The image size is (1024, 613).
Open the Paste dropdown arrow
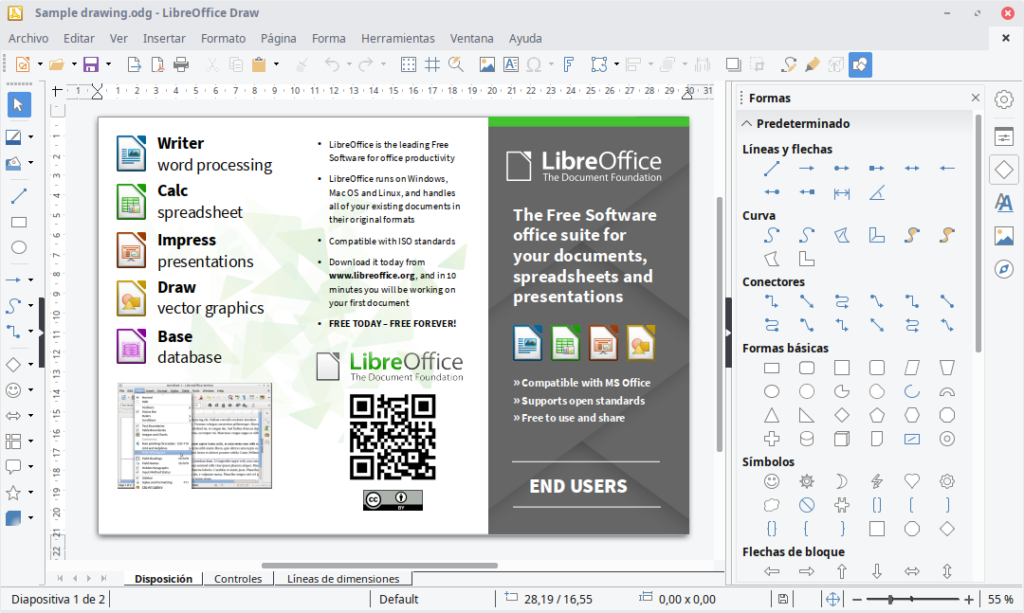[276, 64]
